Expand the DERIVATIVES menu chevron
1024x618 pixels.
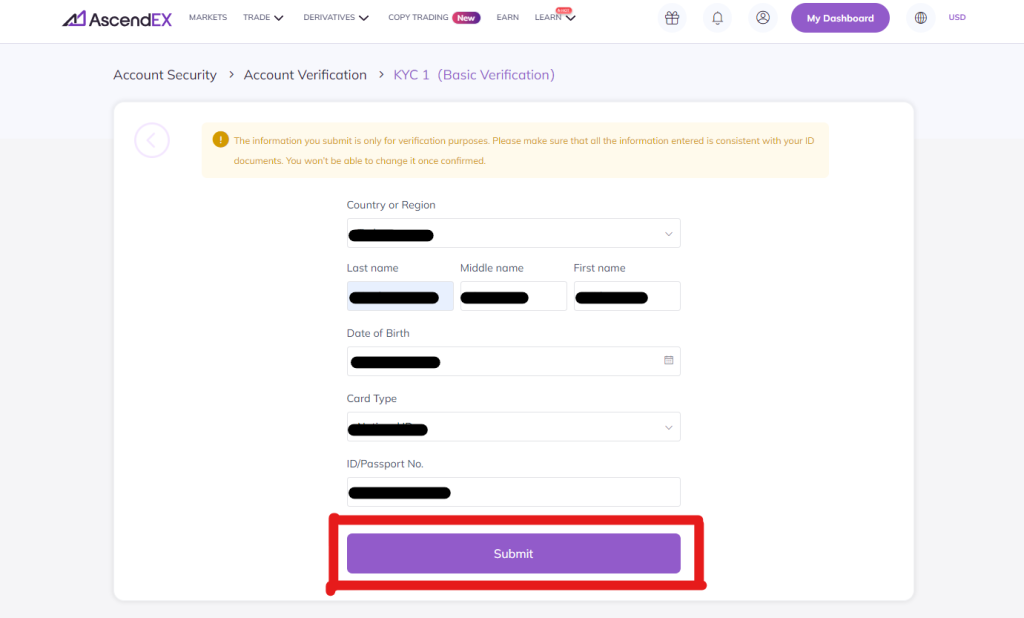tap(364, 17)
